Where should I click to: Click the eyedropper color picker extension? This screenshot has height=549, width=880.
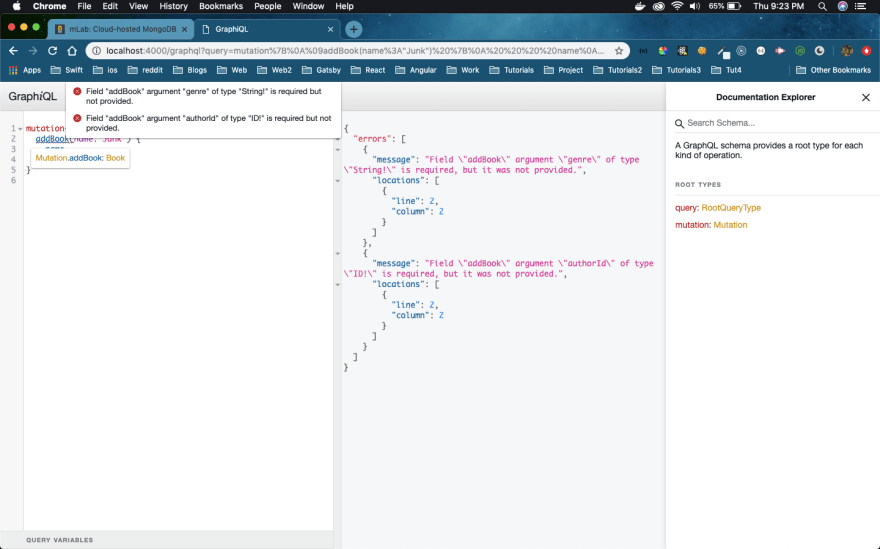(723, 52)
